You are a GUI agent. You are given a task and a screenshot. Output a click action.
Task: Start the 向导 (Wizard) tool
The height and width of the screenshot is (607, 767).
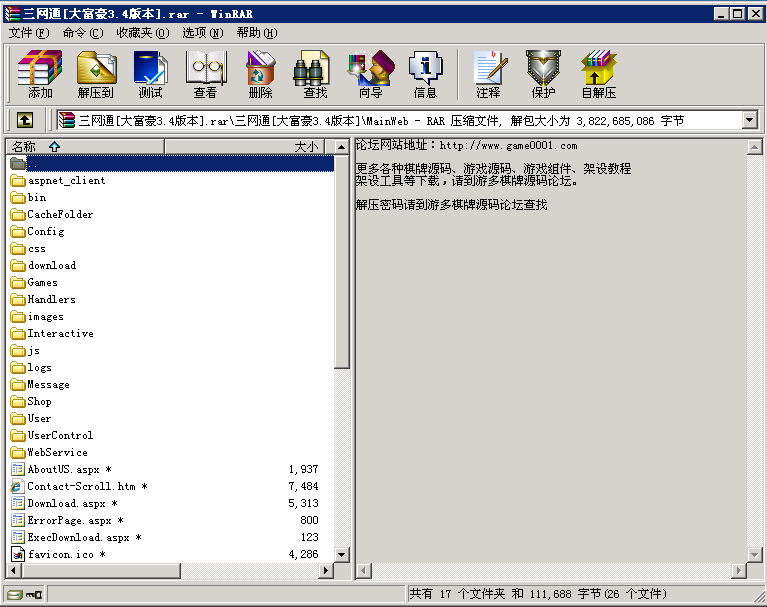(370, 74)
